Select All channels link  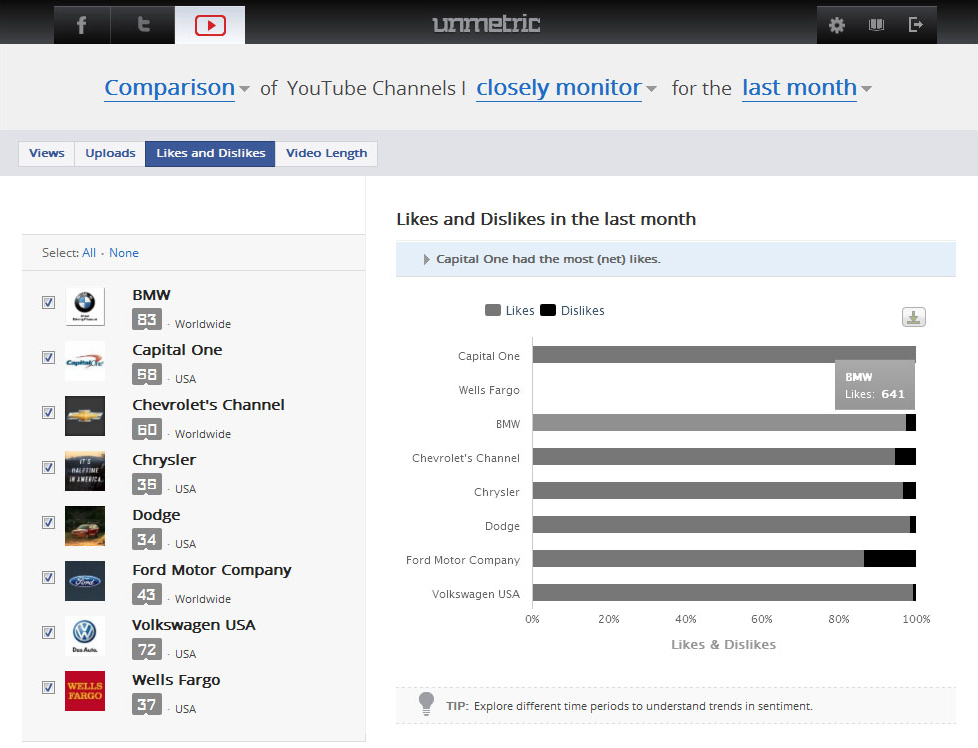pyautogui.click(x=89, y=253)
